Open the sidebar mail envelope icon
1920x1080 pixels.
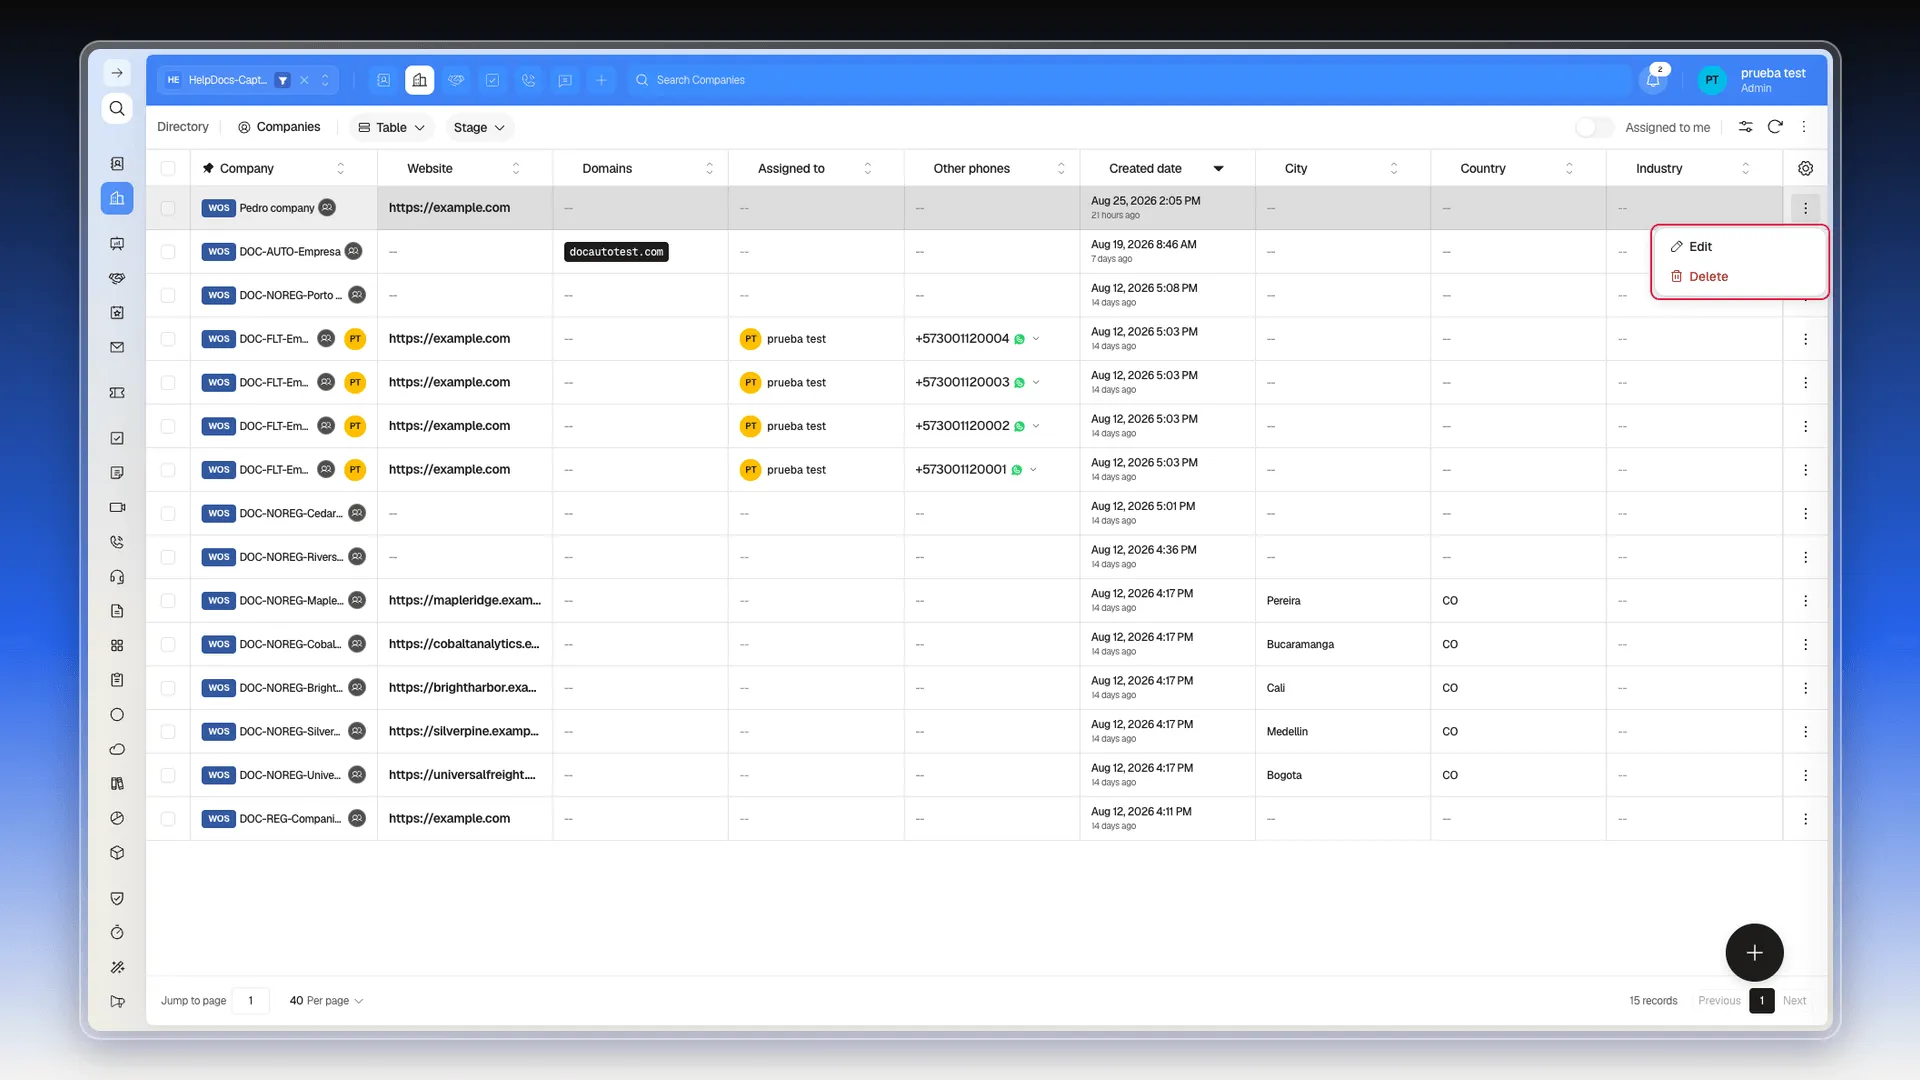[x=117, y=347]
